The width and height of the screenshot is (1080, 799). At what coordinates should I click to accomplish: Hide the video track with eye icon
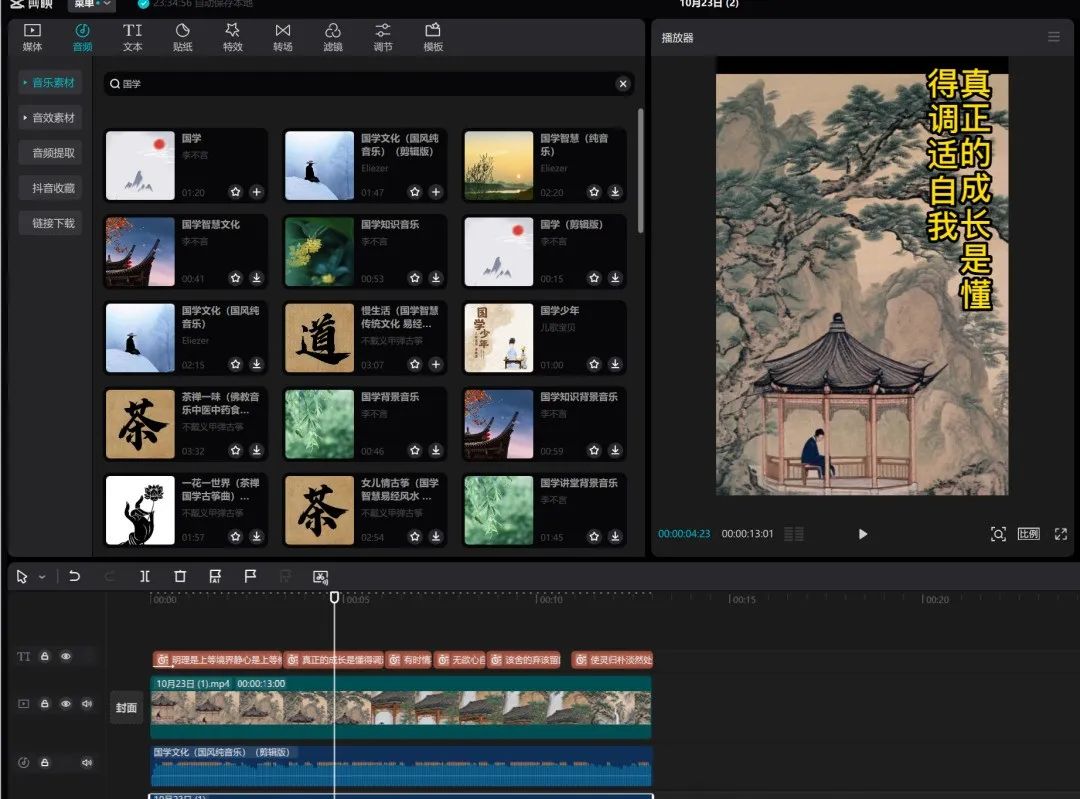pyautogui.click(x=66, y=704)
